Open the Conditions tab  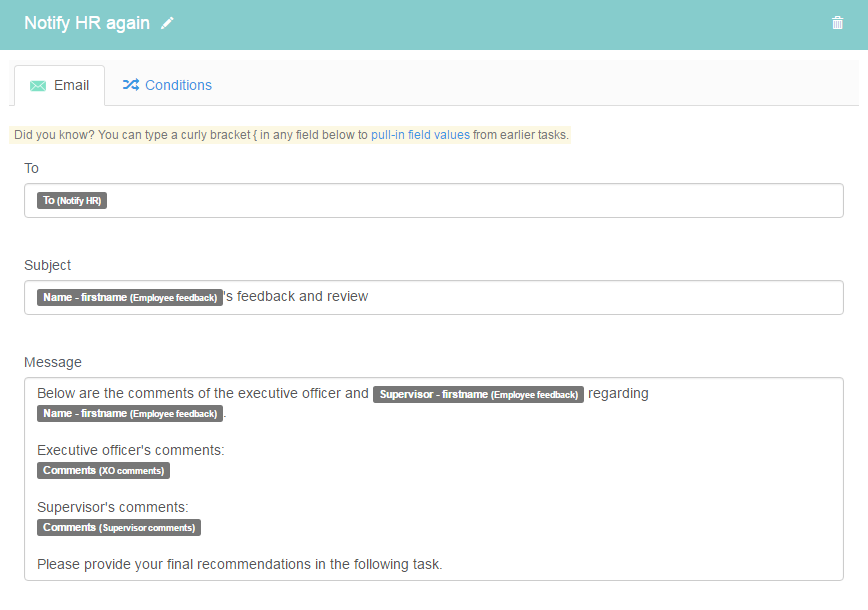coord(167,85)
